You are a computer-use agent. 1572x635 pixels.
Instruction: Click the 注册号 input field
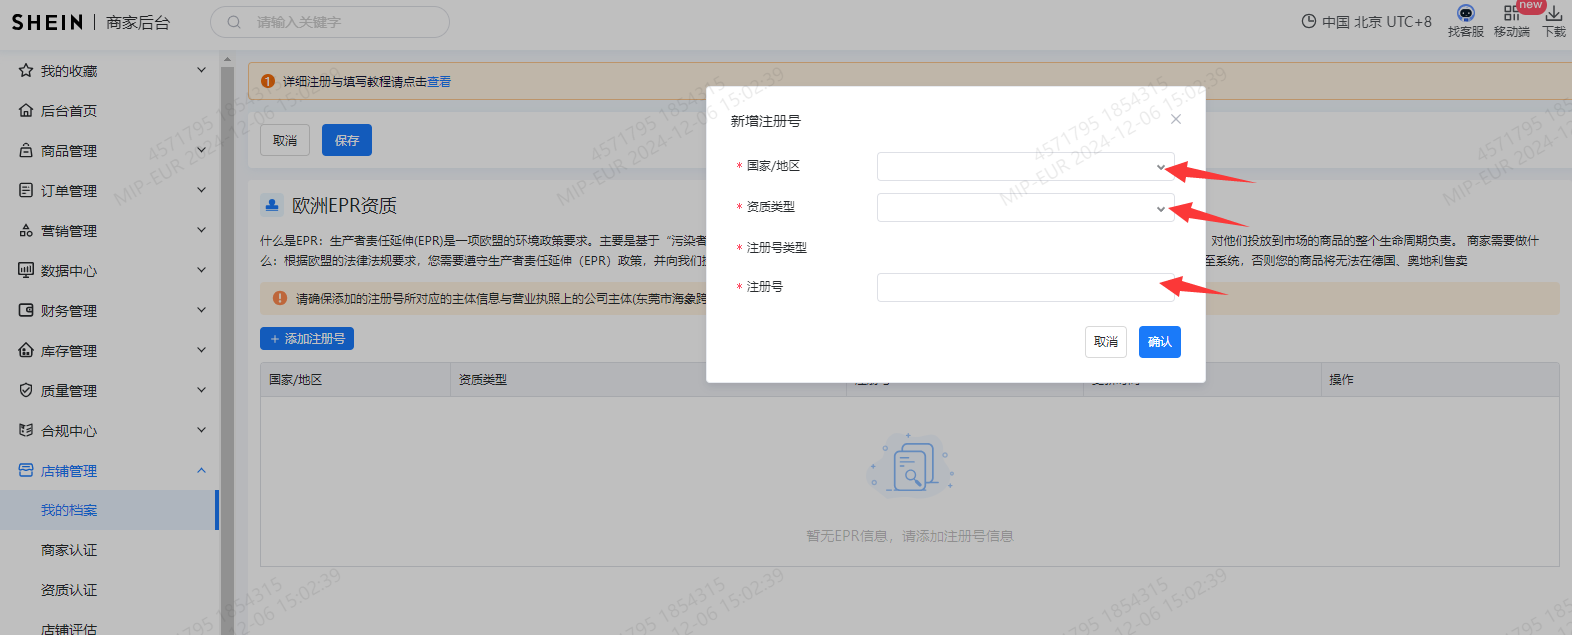click(1026, 288)
